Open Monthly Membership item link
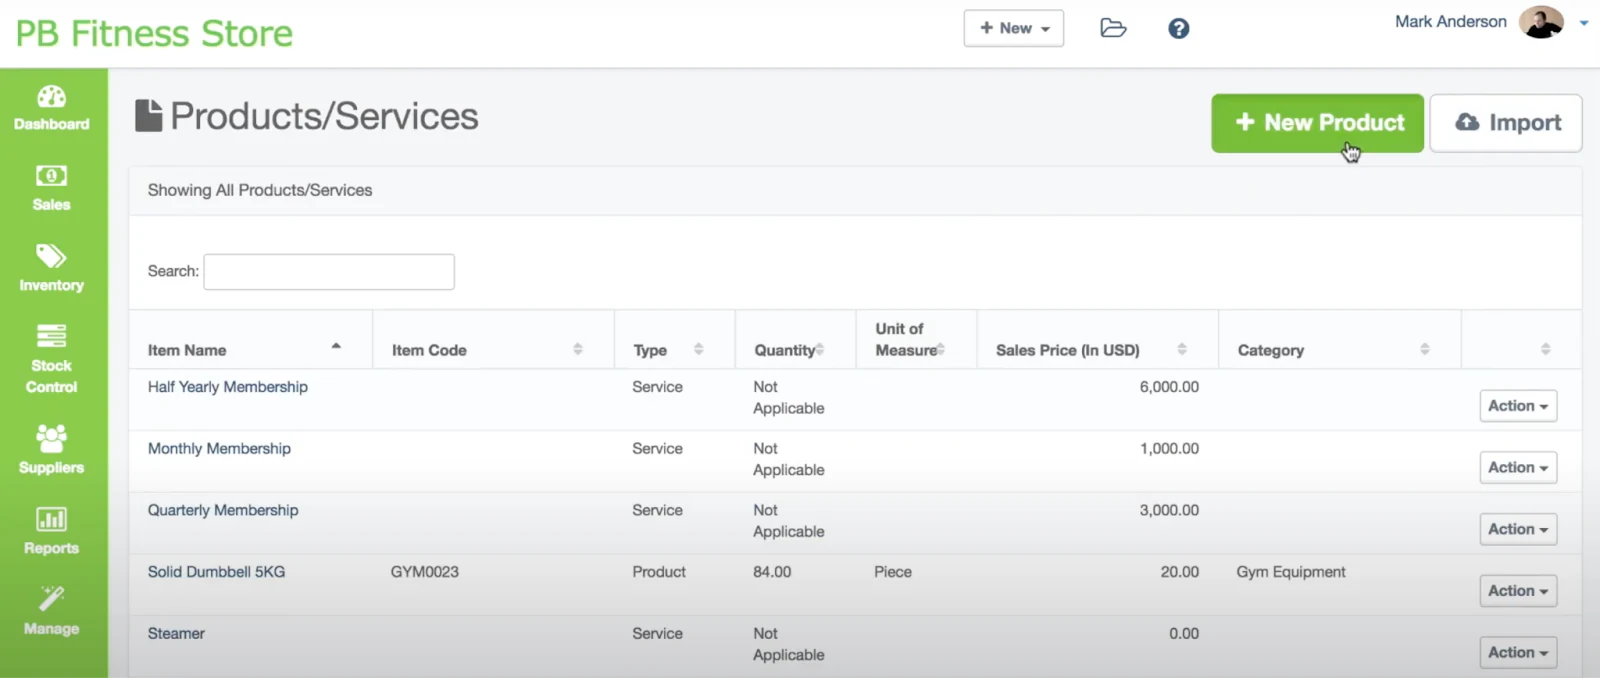The image size is (1600, 678). pyautogui.click(x=219, y=449)
